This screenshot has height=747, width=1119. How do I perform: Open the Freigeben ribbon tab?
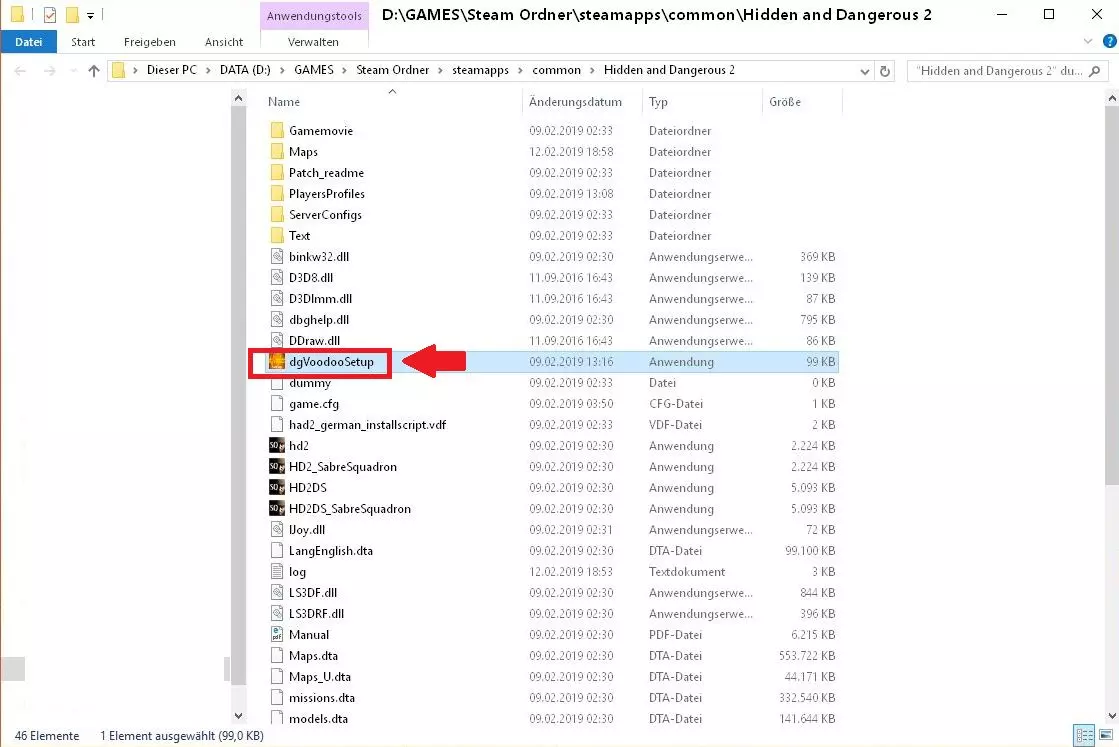(x=150, y=42)
